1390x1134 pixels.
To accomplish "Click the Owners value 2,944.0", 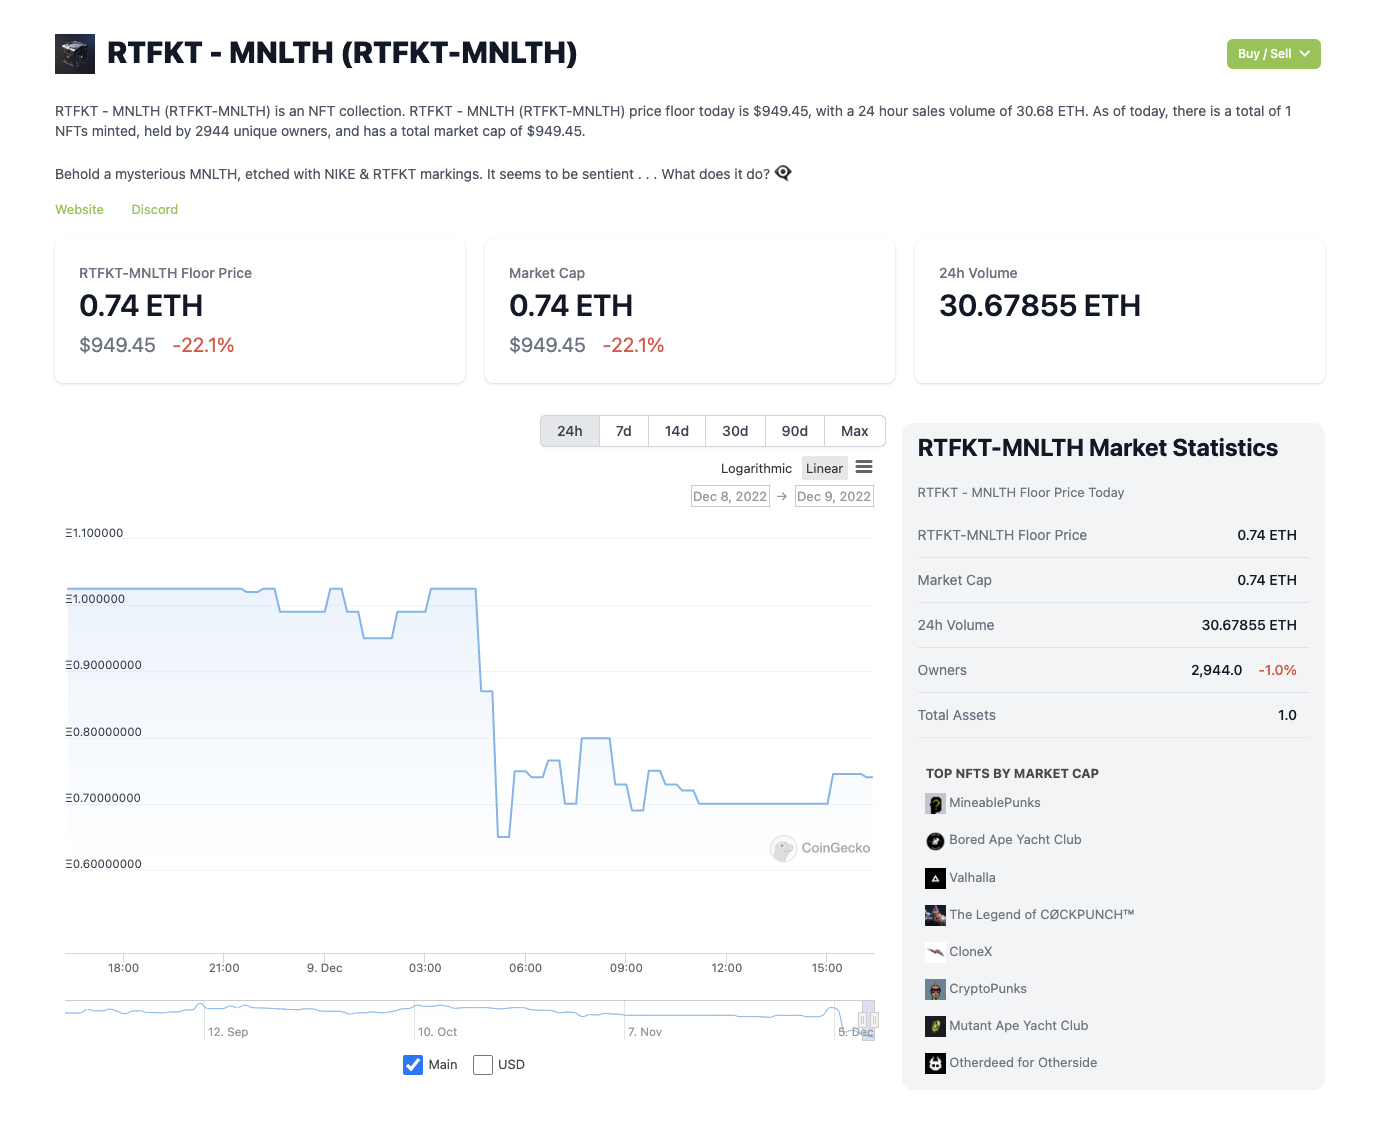I will point(1216,670).
